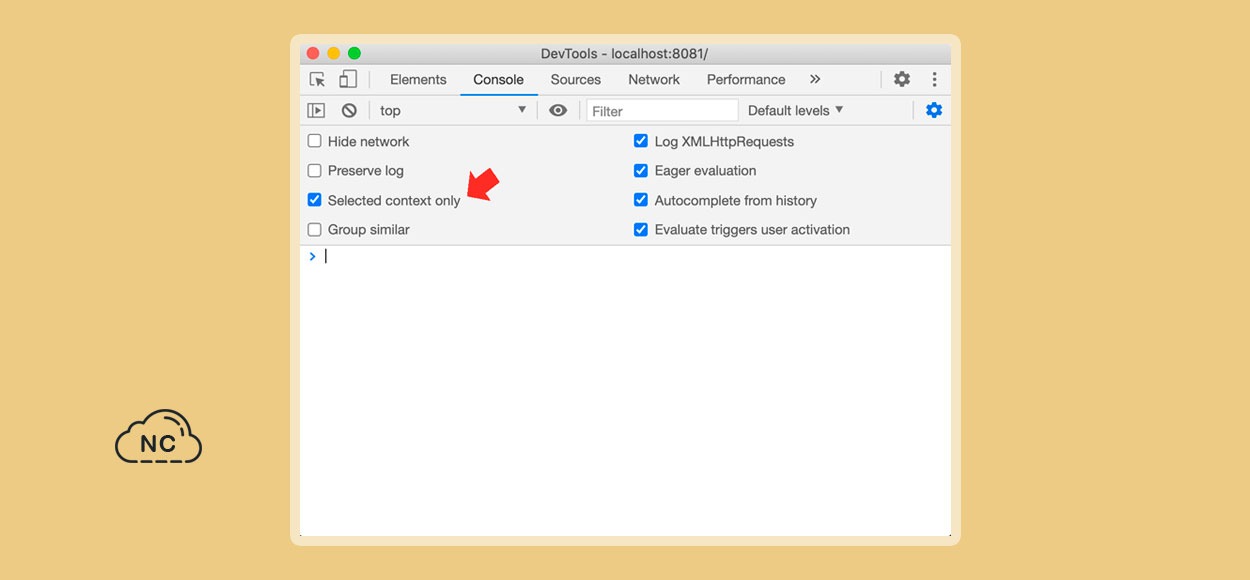
Task: Open the Sources tab
Action: pyautogui.click(x=576, y=80)
